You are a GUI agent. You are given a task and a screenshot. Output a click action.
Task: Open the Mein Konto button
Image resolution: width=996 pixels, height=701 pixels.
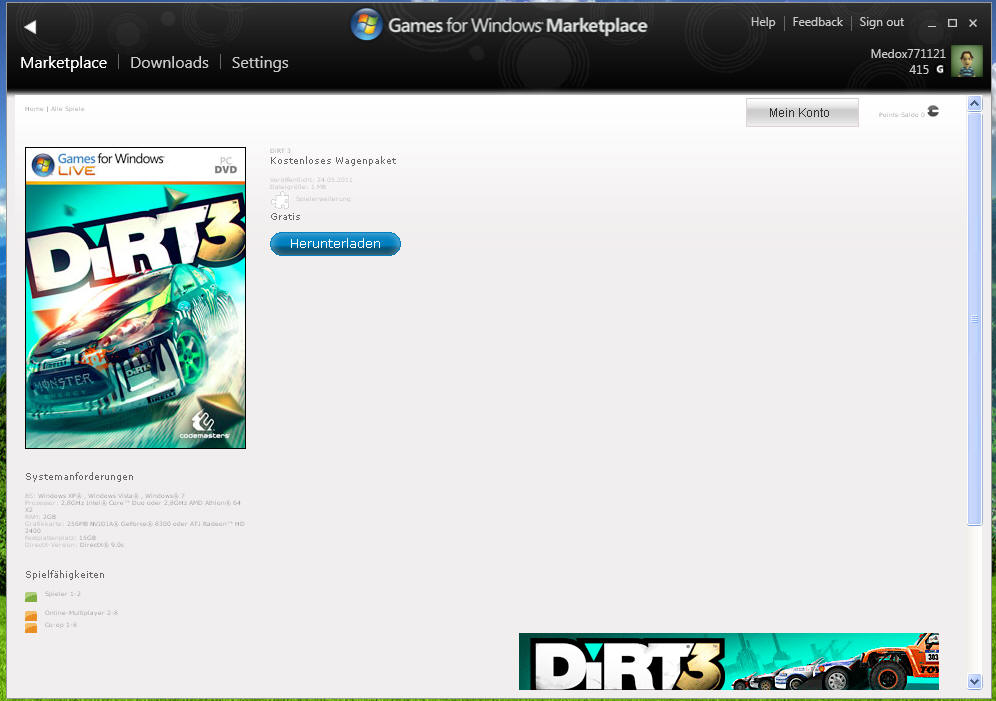pyautogui.click(x=802, y=112)
